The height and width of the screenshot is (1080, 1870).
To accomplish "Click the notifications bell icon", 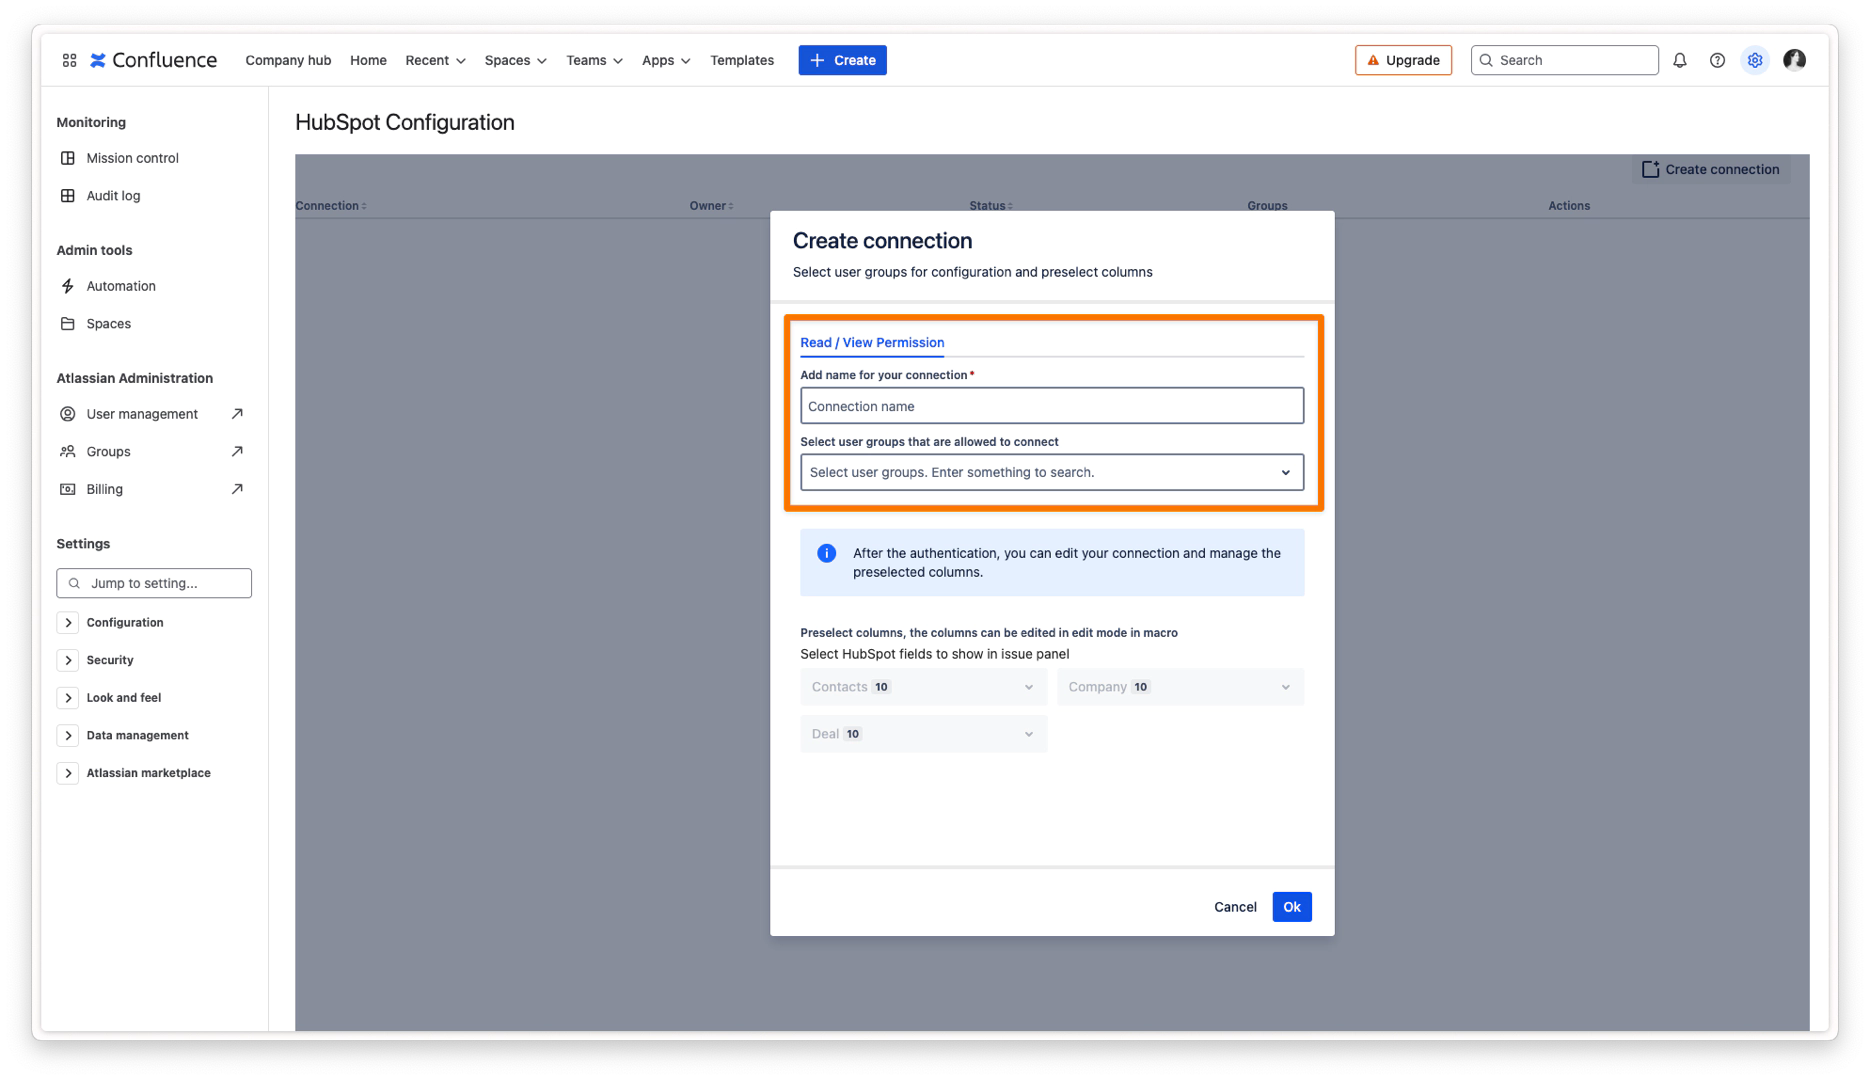I will (x=1680, y=60).
